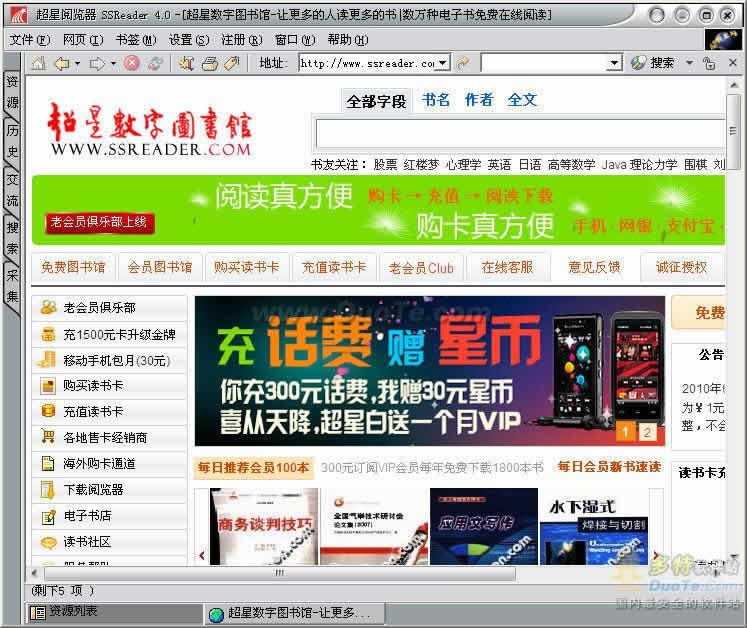Click the horizontal scrollbar thumb
The height and width of the screenshot is (628, 747).
click(280, 573)
